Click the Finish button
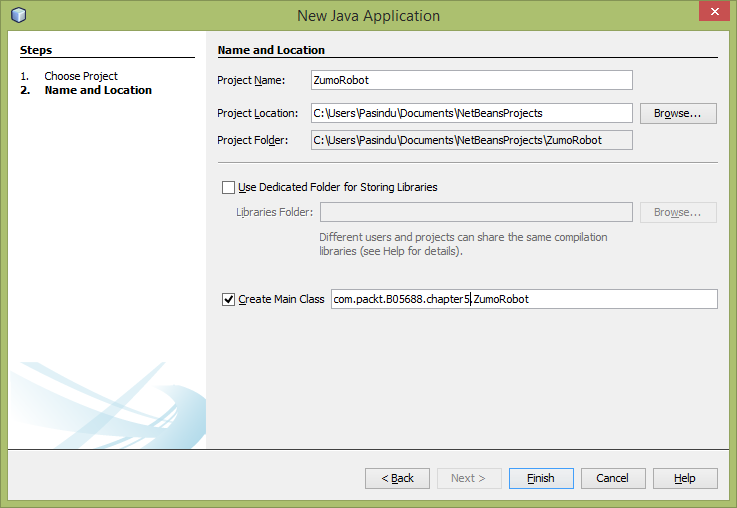 541,478
